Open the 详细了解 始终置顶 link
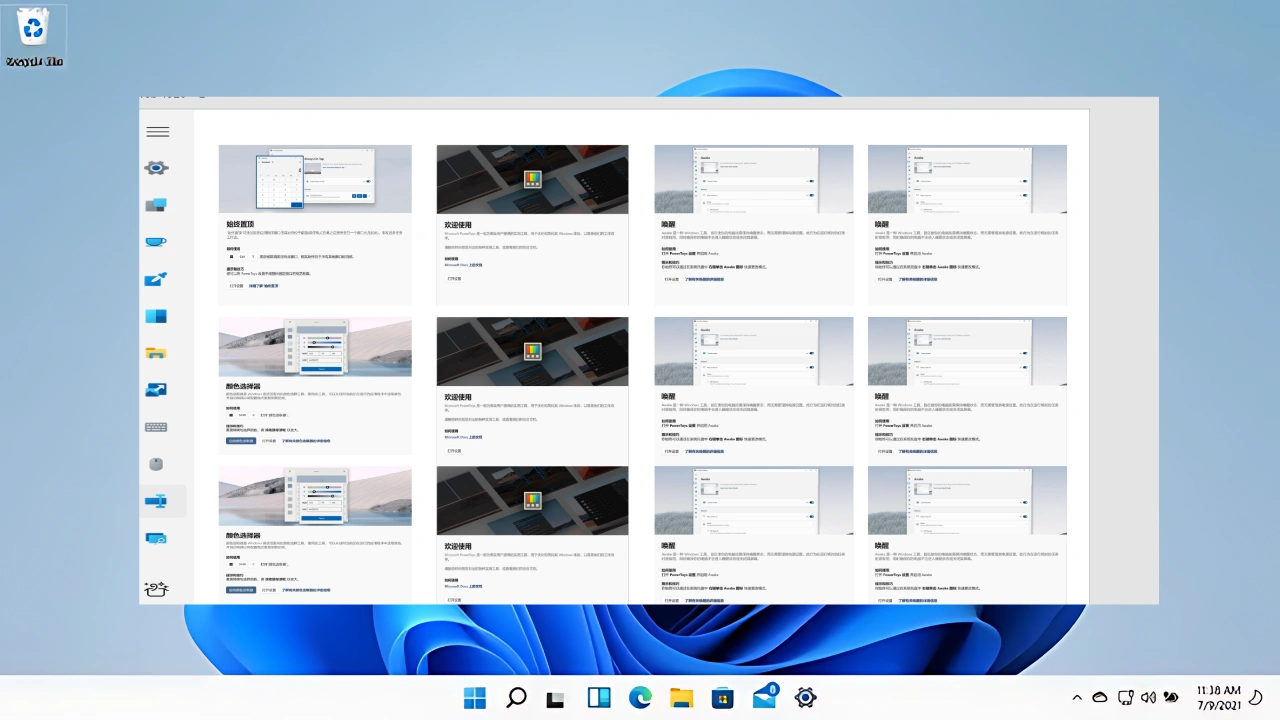This screenshot has width=1280, height=720. tap(264, 286)
